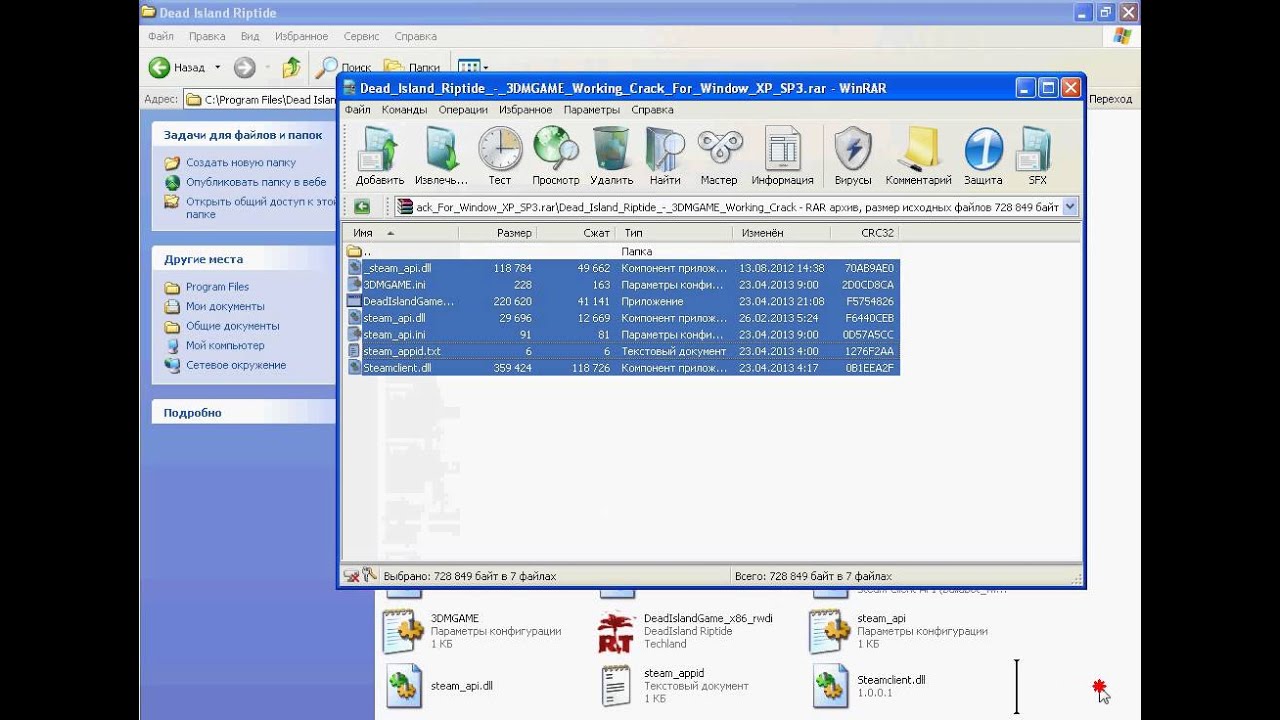Image resolution: width=1280 pixels, height=720 pixels.
Task: Select the steam_api.ini row in the archive
Action: click(621, 335)
